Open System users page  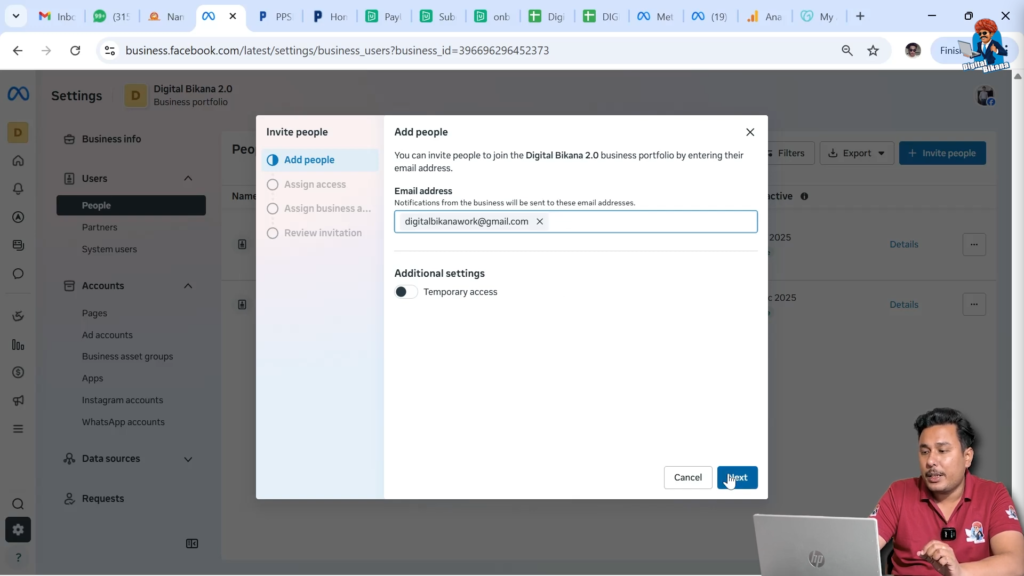pyautogui.click(x=109, y=249)
